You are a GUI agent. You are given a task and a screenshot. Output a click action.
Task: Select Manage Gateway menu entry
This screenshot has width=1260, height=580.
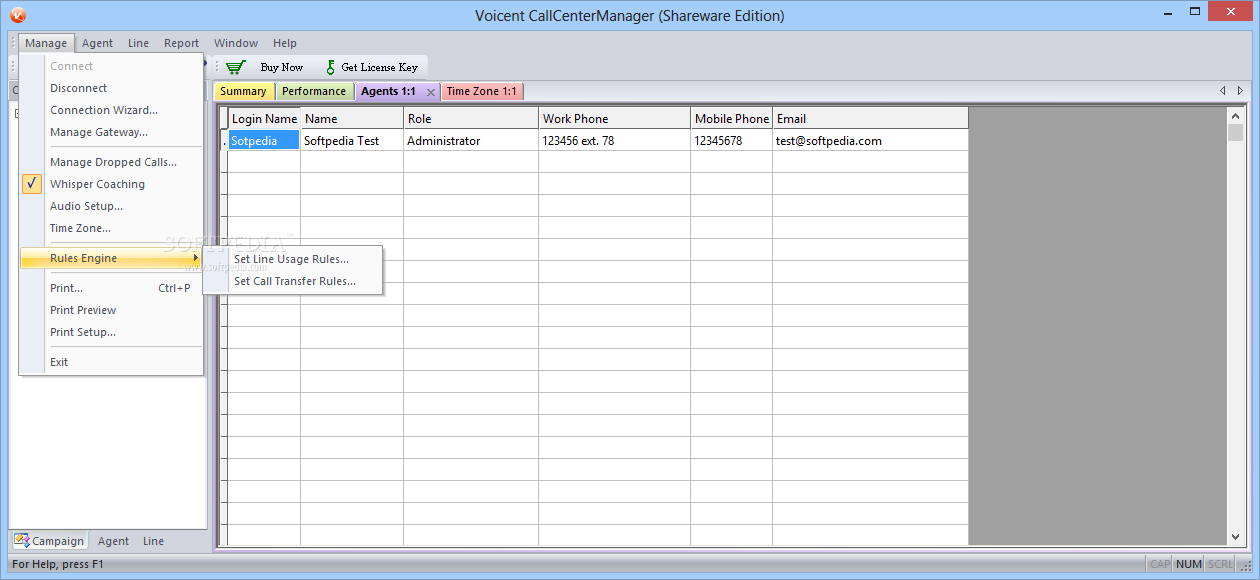tap(111, 132)
